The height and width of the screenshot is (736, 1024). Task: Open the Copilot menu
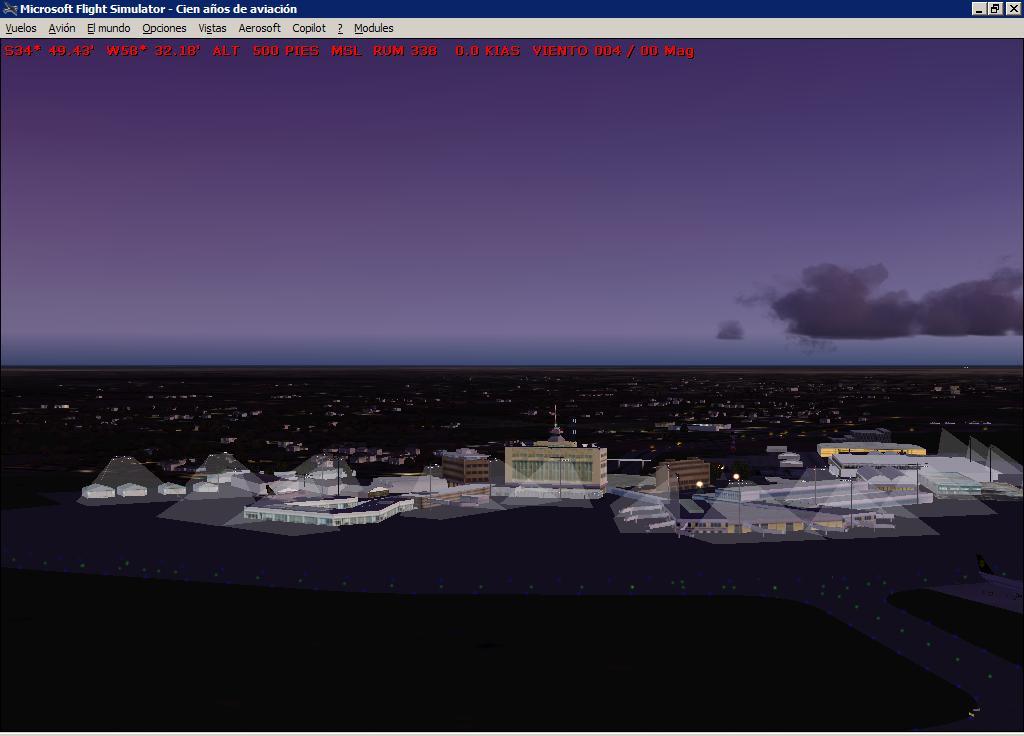(309, 28)
